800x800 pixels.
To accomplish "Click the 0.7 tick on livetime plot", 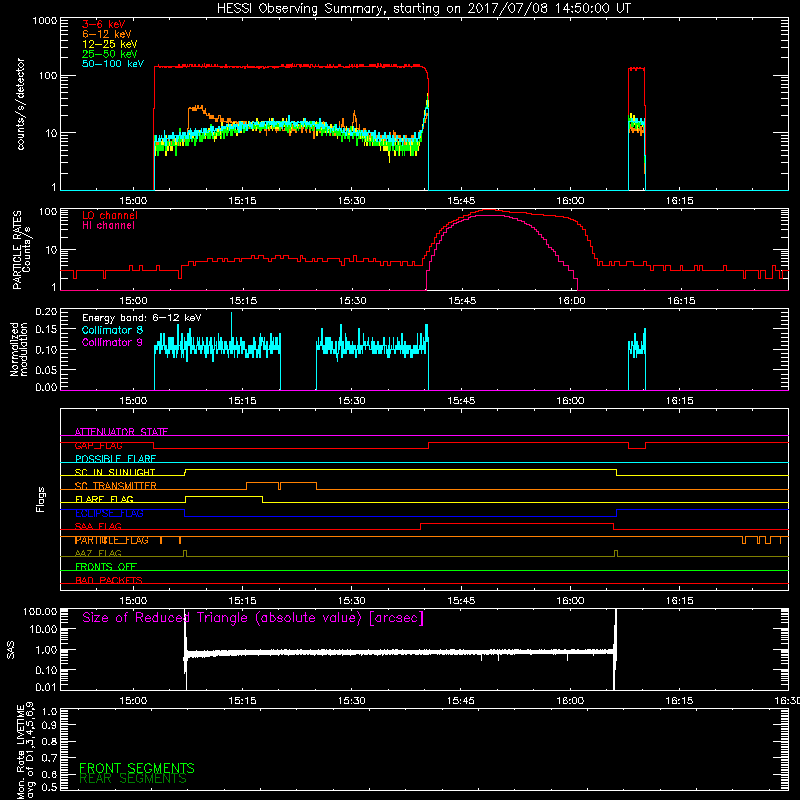I will point(50,758).
